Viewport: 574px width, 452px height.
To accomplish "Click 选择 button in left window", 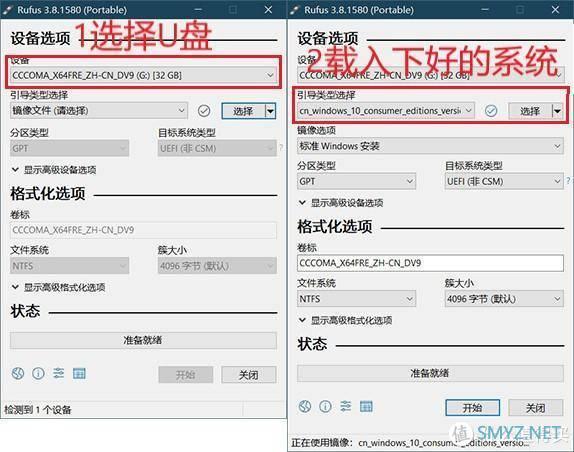I will pos(243,111).
